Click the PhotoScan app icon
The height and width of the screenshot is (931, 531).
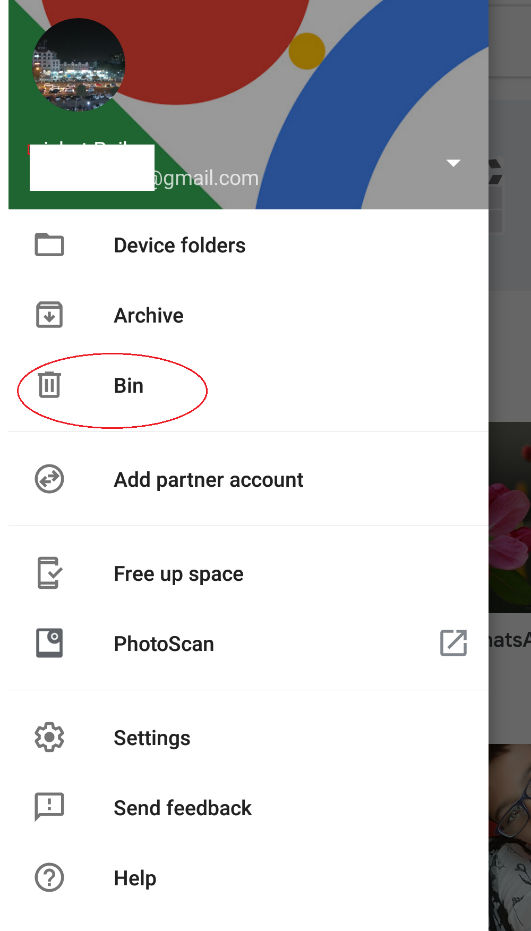49,643
